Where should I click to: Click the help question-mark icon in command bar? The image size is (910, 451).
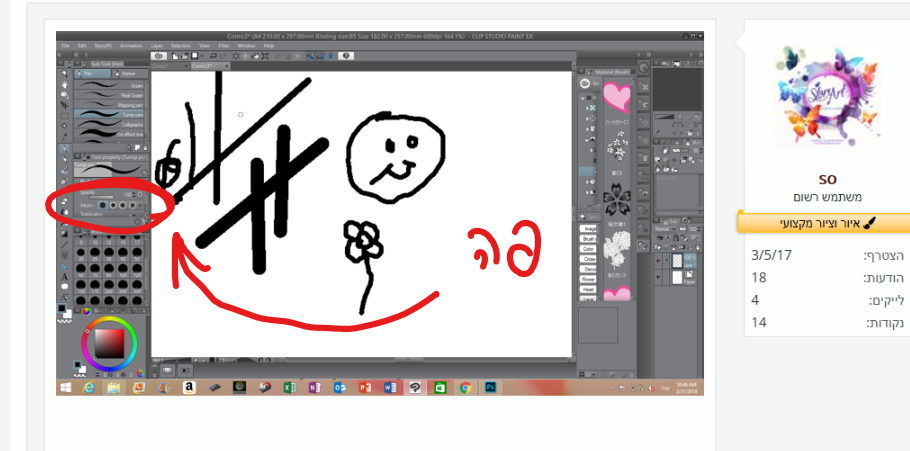pos(346,56)
